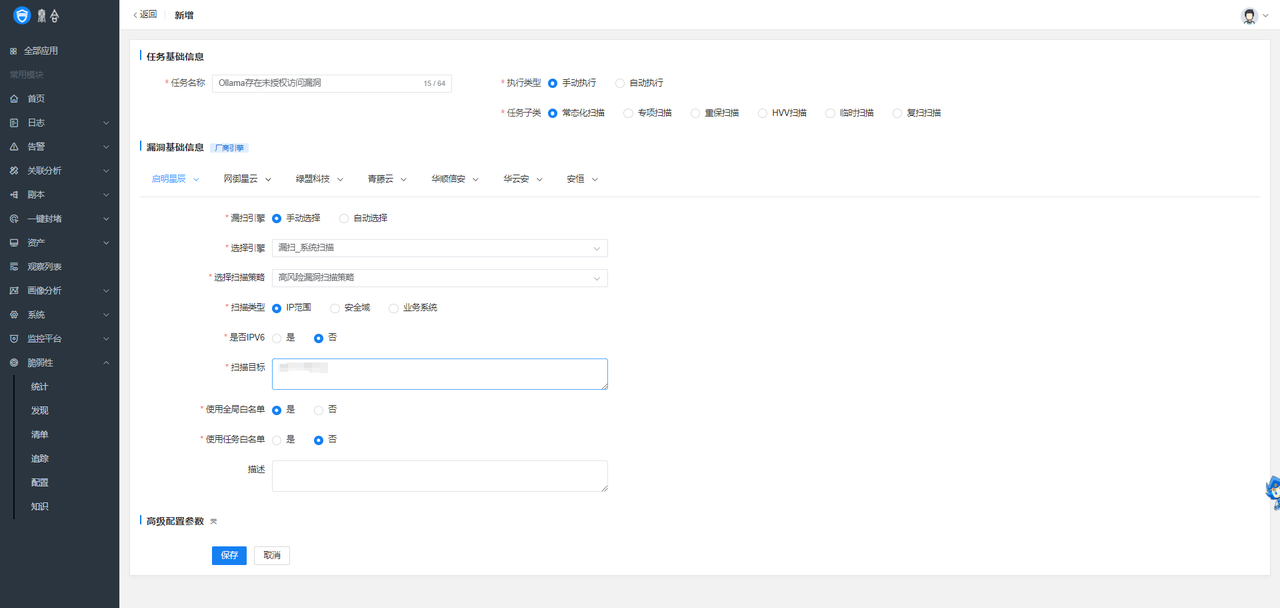Screen dimensions: 1280x608
Task: Click the 监控平台 shield icon
Action: point(14,339)
